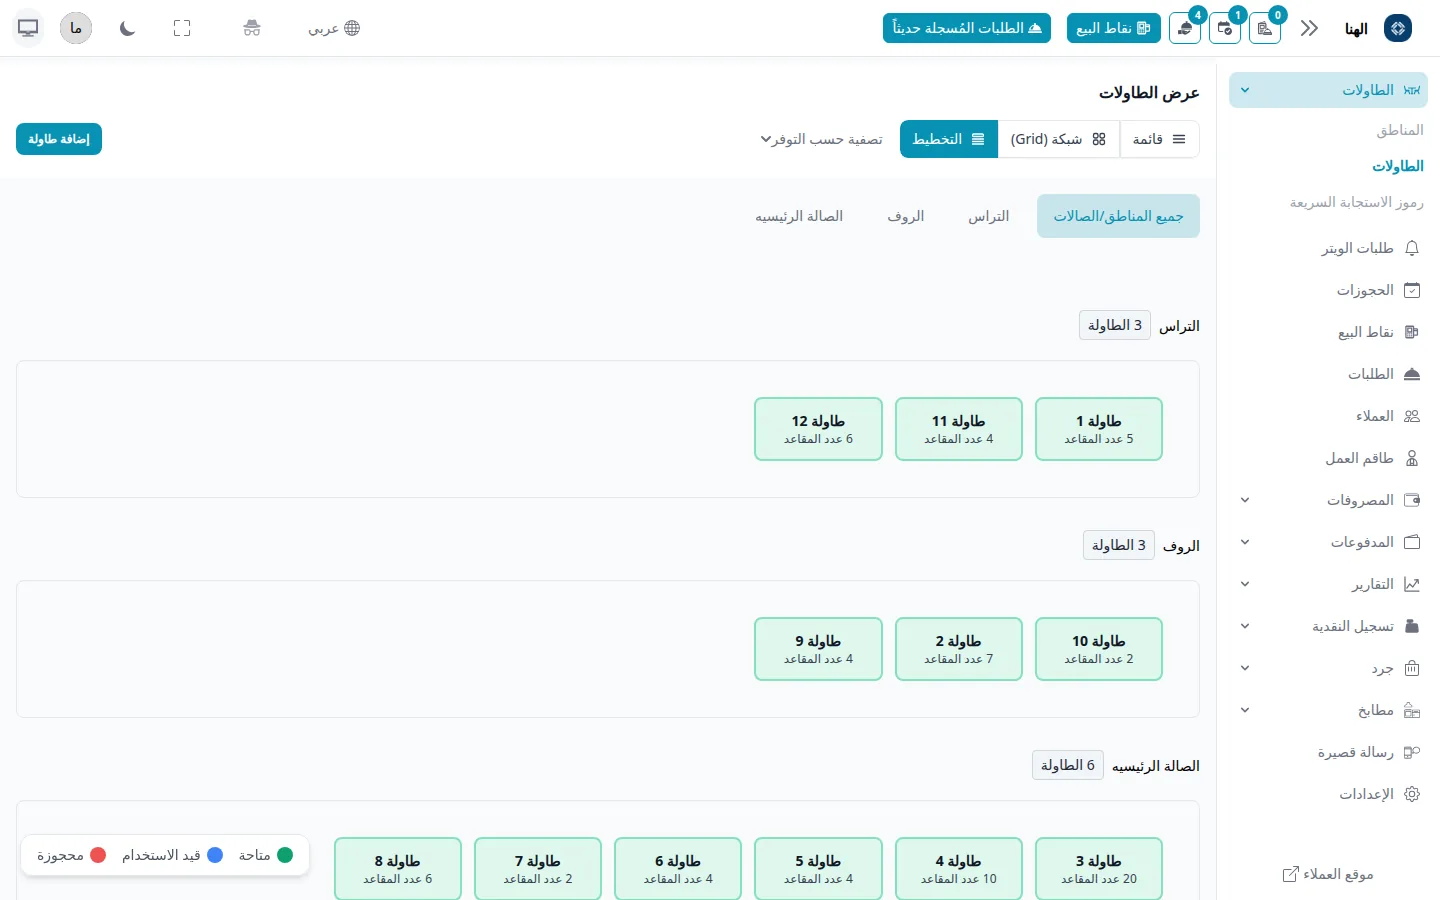Open موقع العملاء external link
This screenshot has width=1440, height=900.
pyautogui.click(x=1328, y=874)
